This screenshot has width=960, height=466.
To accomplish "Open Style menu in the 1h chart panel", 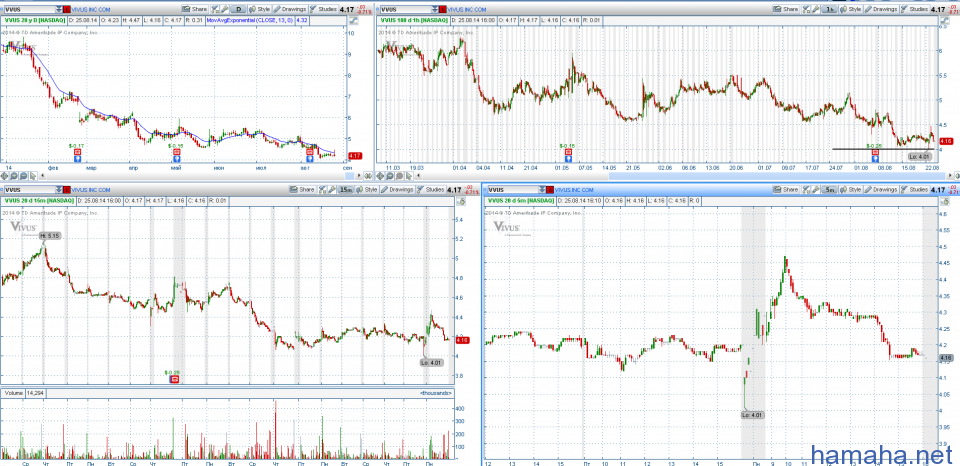I will 851,9.
